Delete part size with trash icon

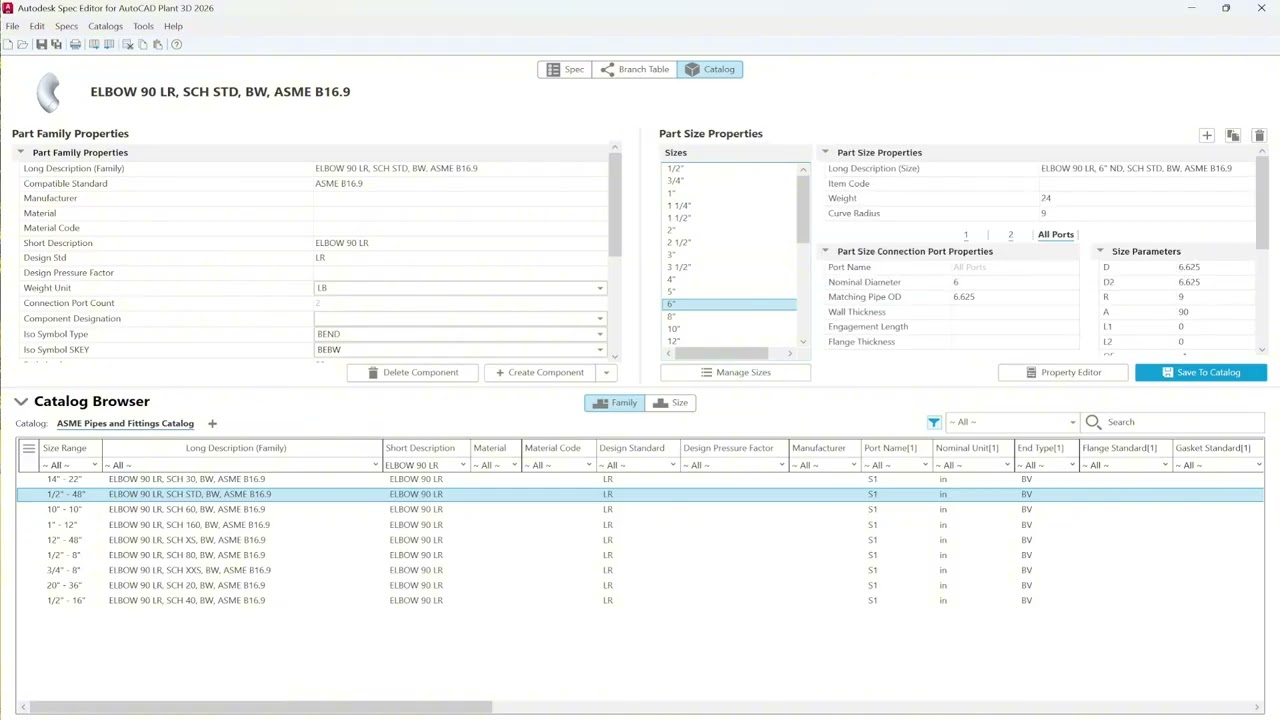click(1259, 135)
